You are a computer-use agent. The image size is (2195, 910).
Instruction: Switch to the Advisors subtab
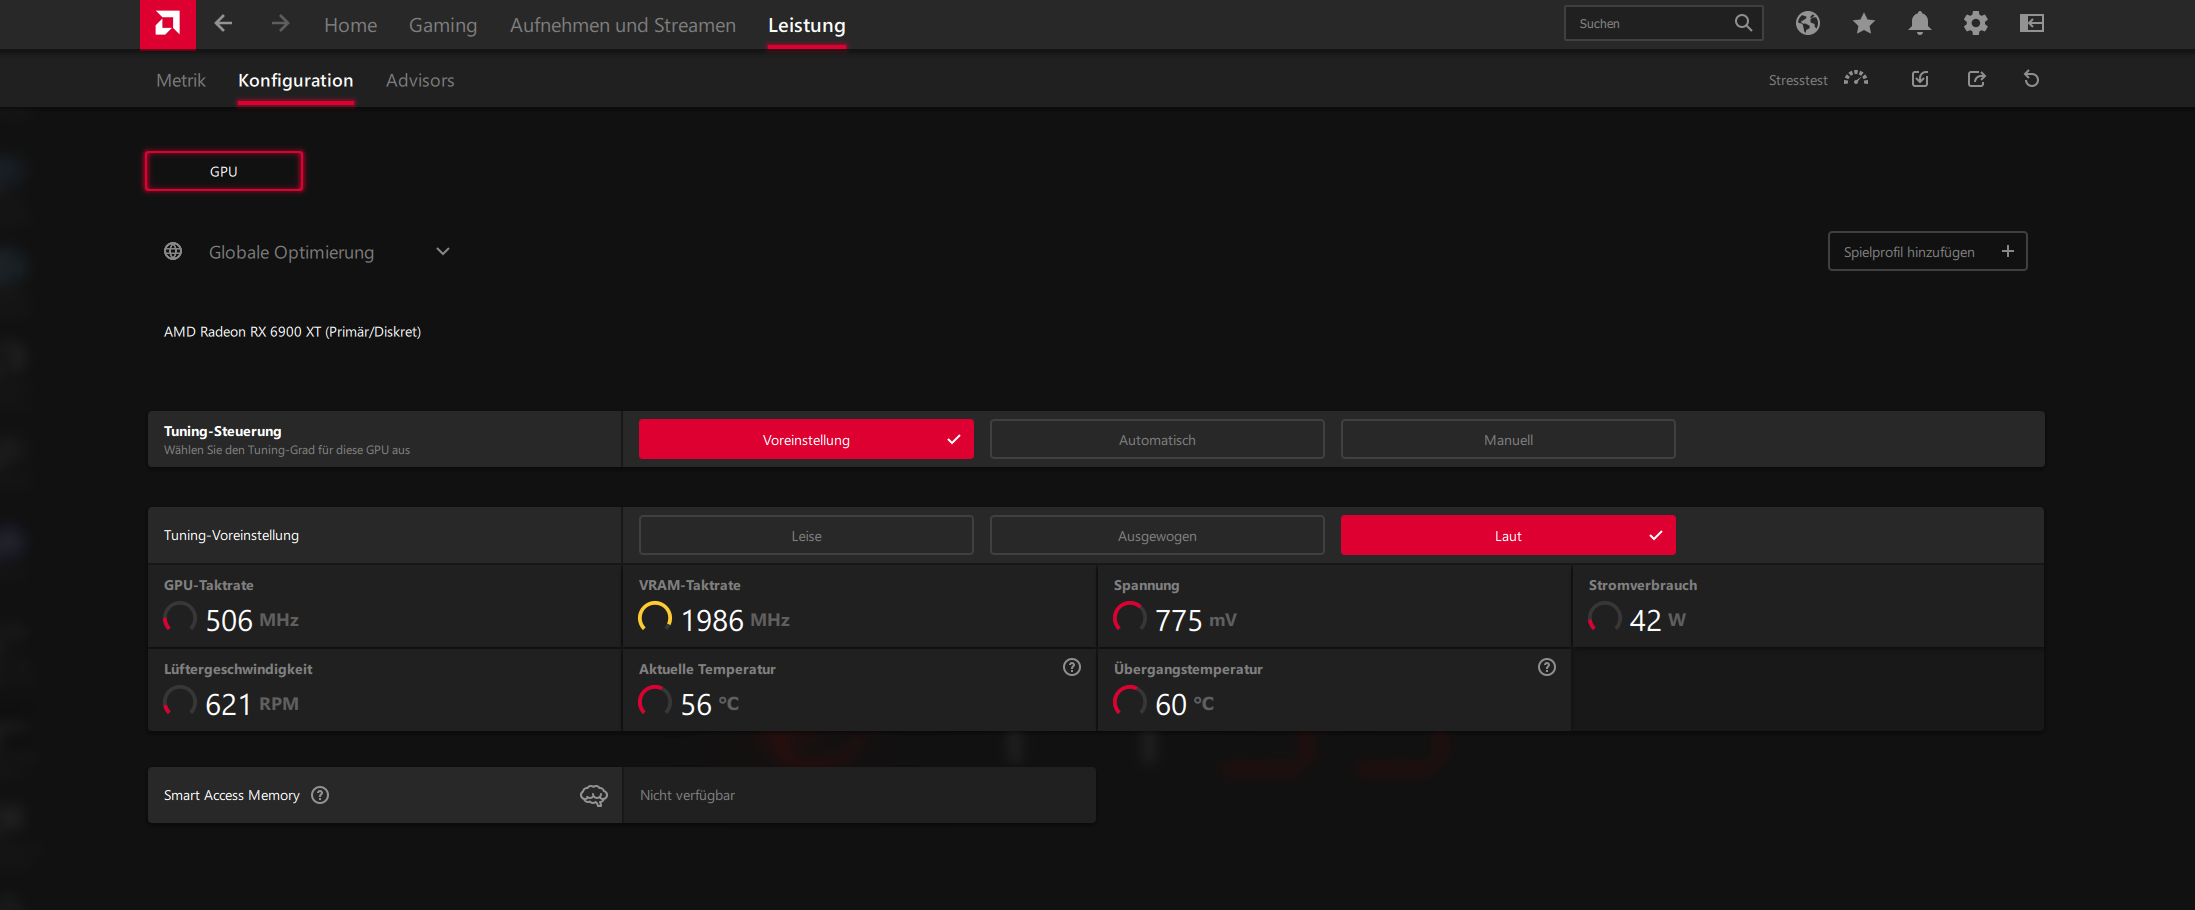click(420, 80)
